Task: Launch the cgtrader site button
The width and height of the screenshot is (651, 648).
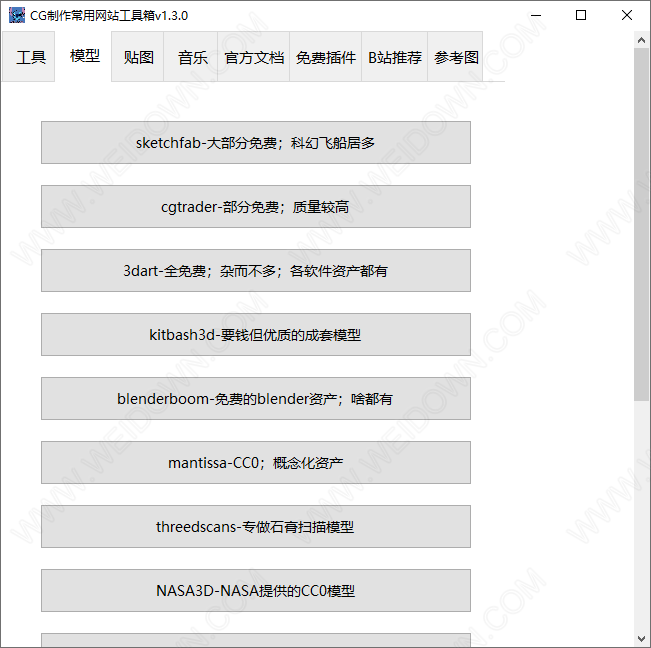Action: (x=255, y=207)
